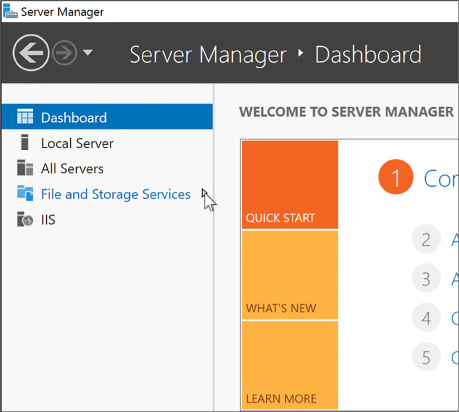Click the Server Manager breadcrumb text

point(208,55)
